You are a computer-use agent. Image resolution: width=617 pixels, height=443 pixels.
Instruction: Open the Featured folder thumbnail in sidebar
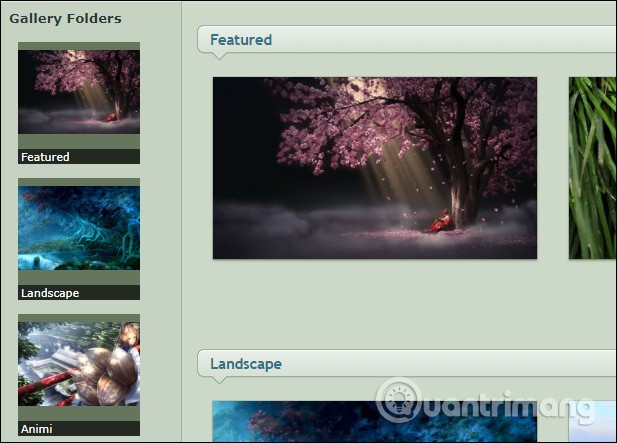(79, 98)
